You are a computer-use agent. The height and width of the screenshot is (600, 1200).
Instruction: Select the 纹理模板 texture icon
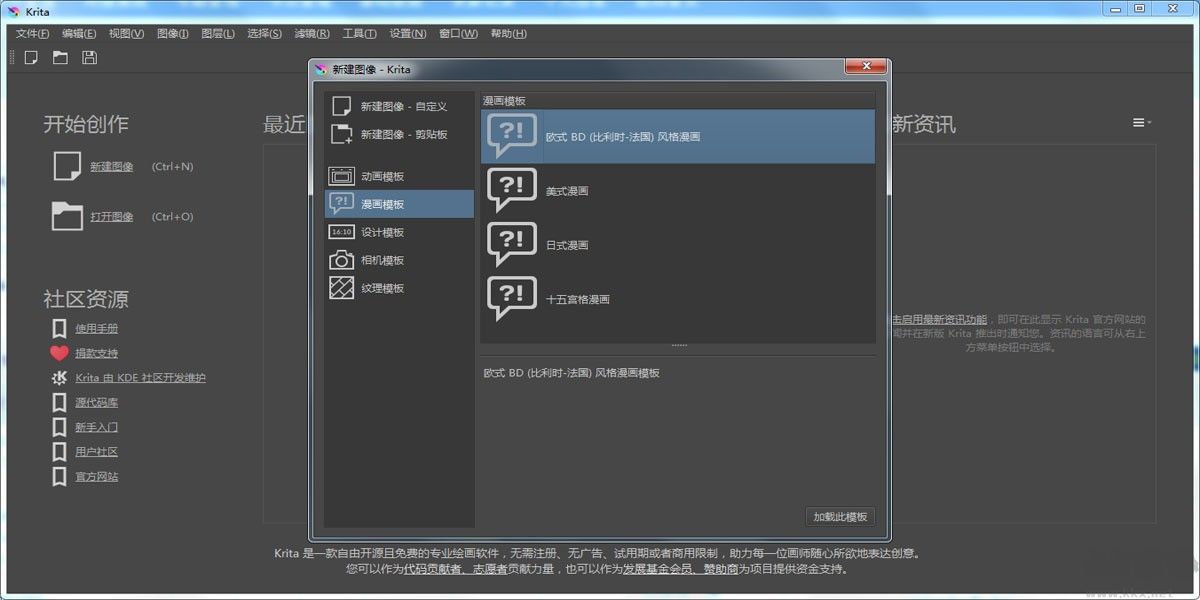pos(340,287)
